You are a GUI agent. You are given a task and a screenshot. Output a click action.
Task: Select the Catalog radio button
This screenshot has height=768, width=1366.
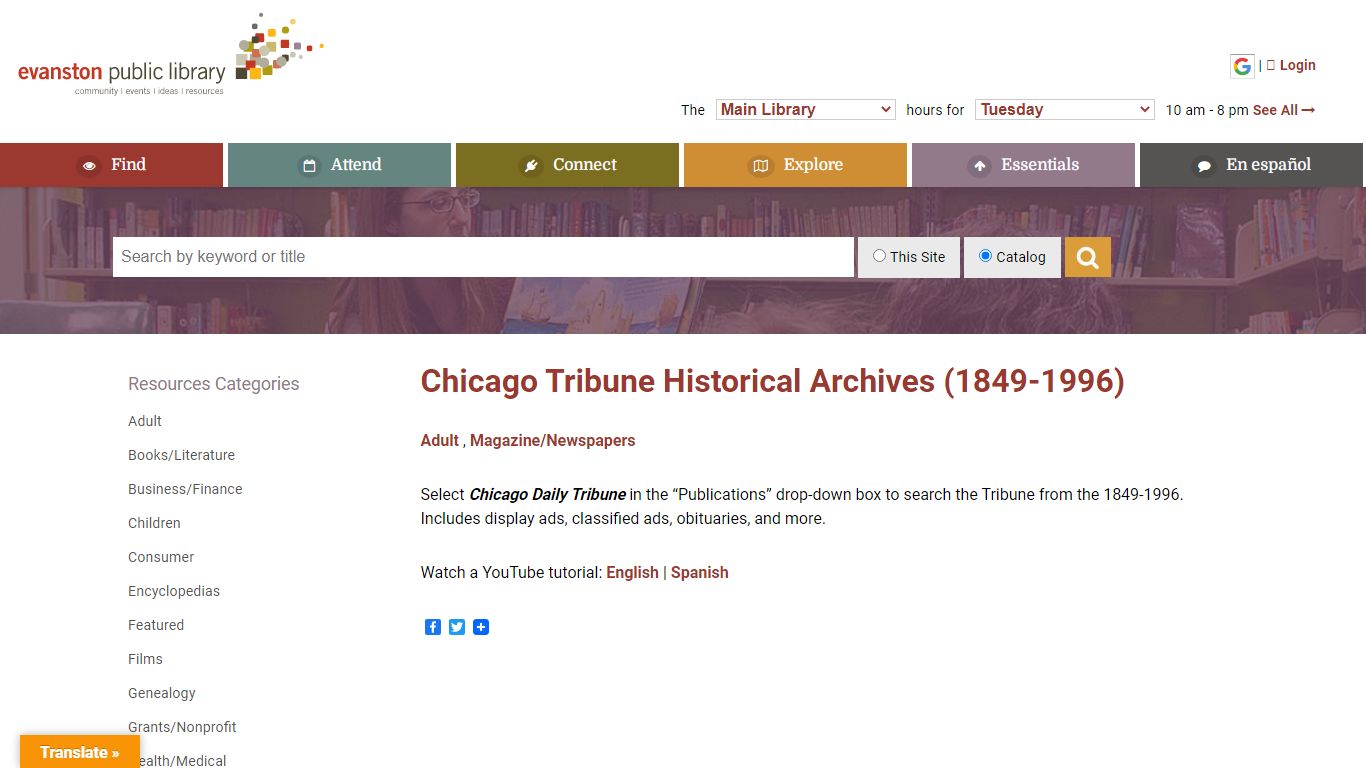(x=985, y=256)
